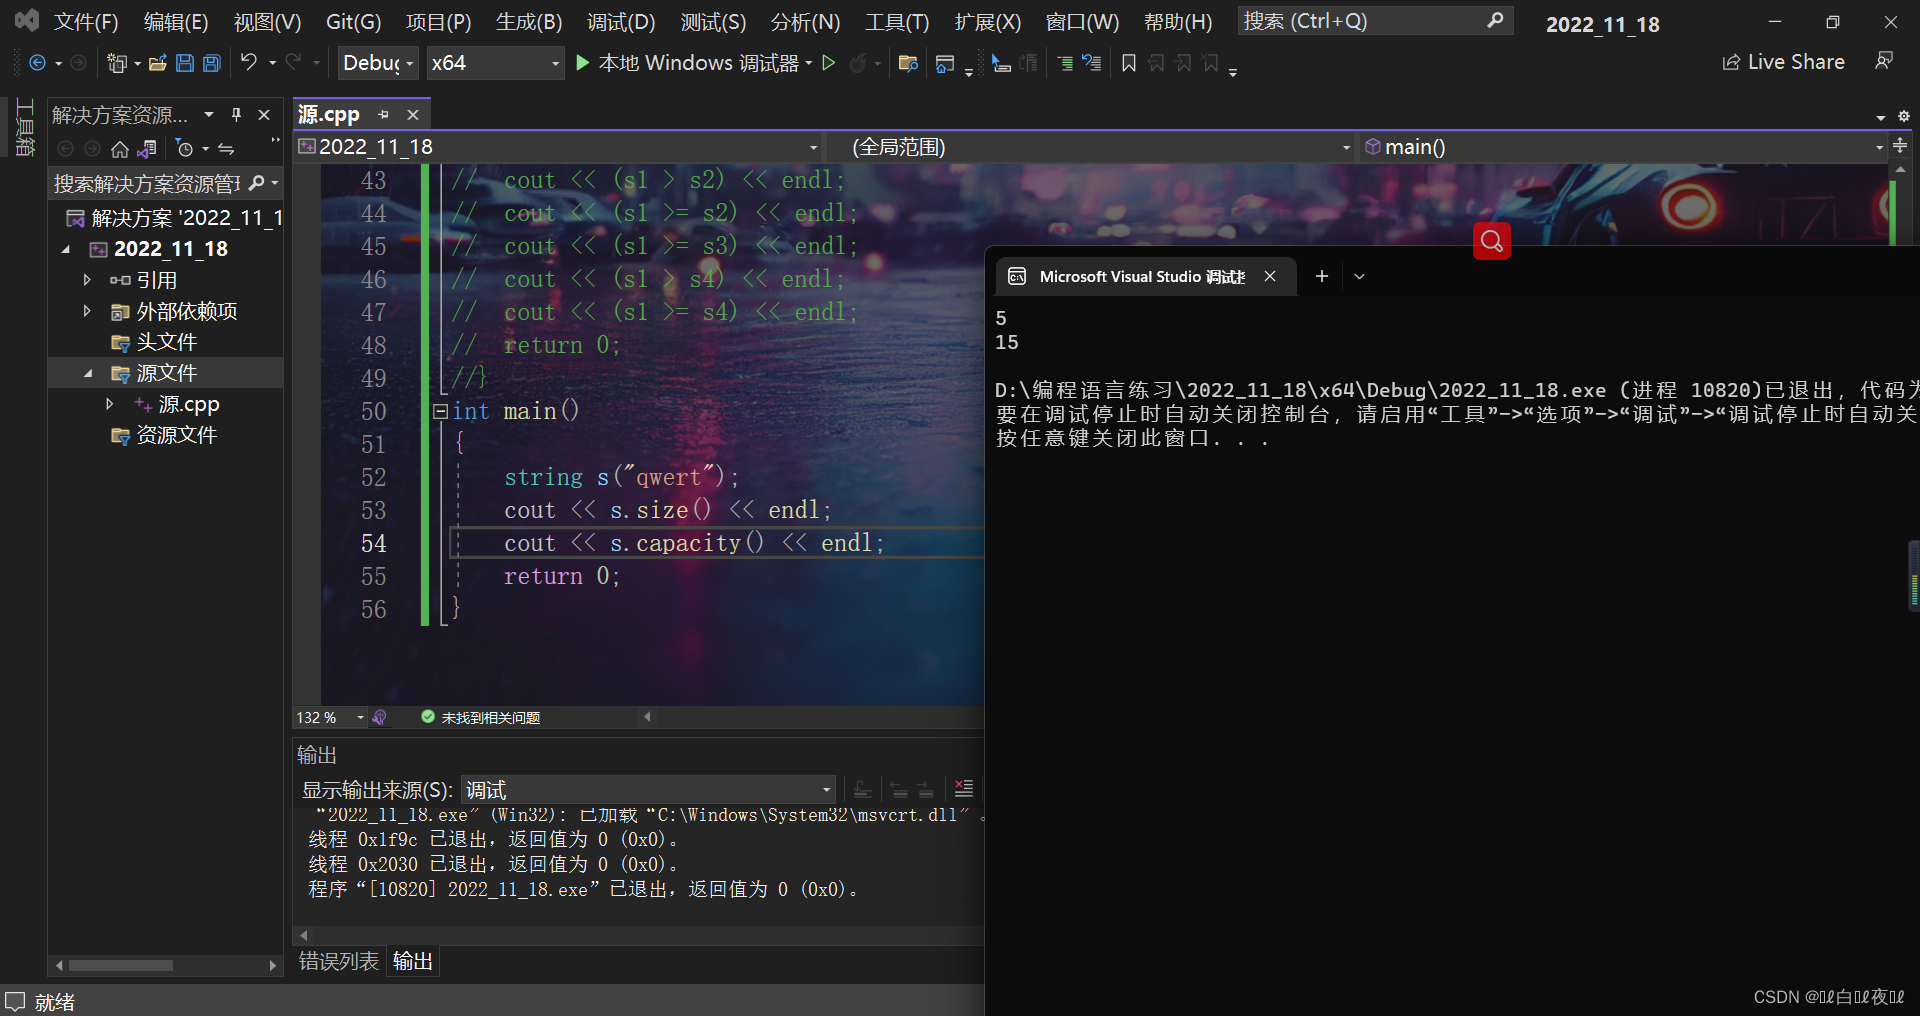
Task: Collapse the 源文件 folder
Action: coord(88,373)
